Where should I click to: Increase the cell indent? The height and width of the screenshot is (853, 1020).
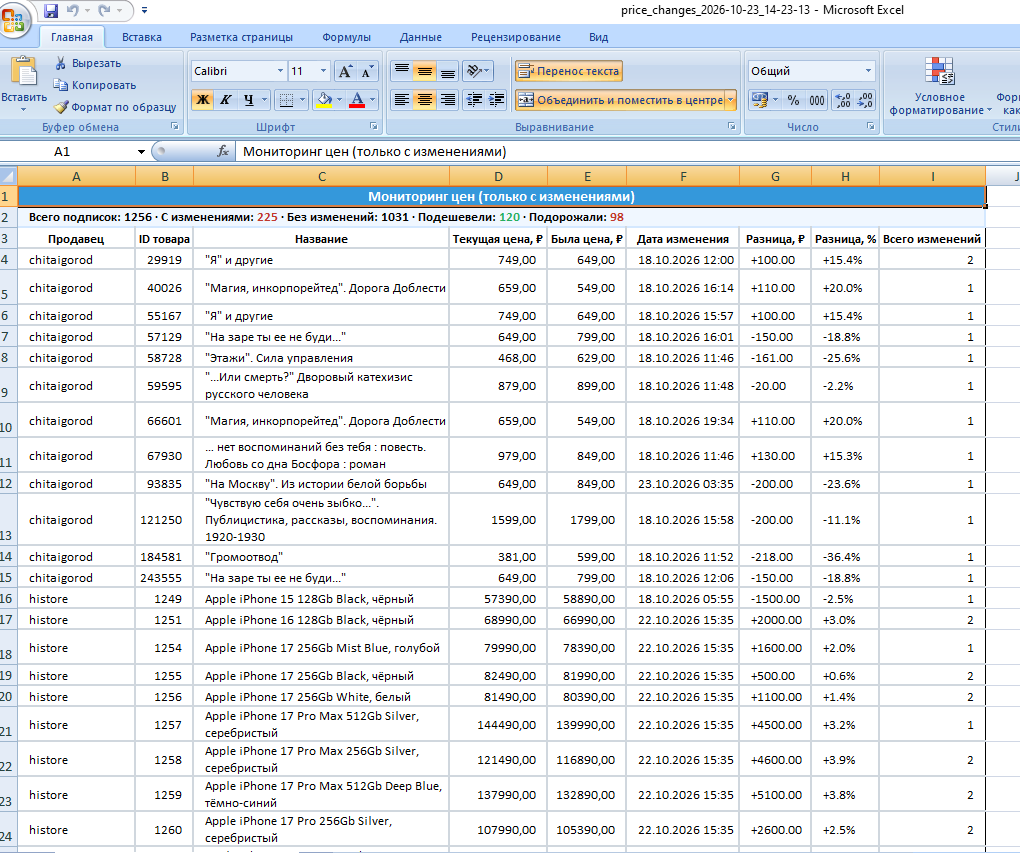tap(496, 100)
